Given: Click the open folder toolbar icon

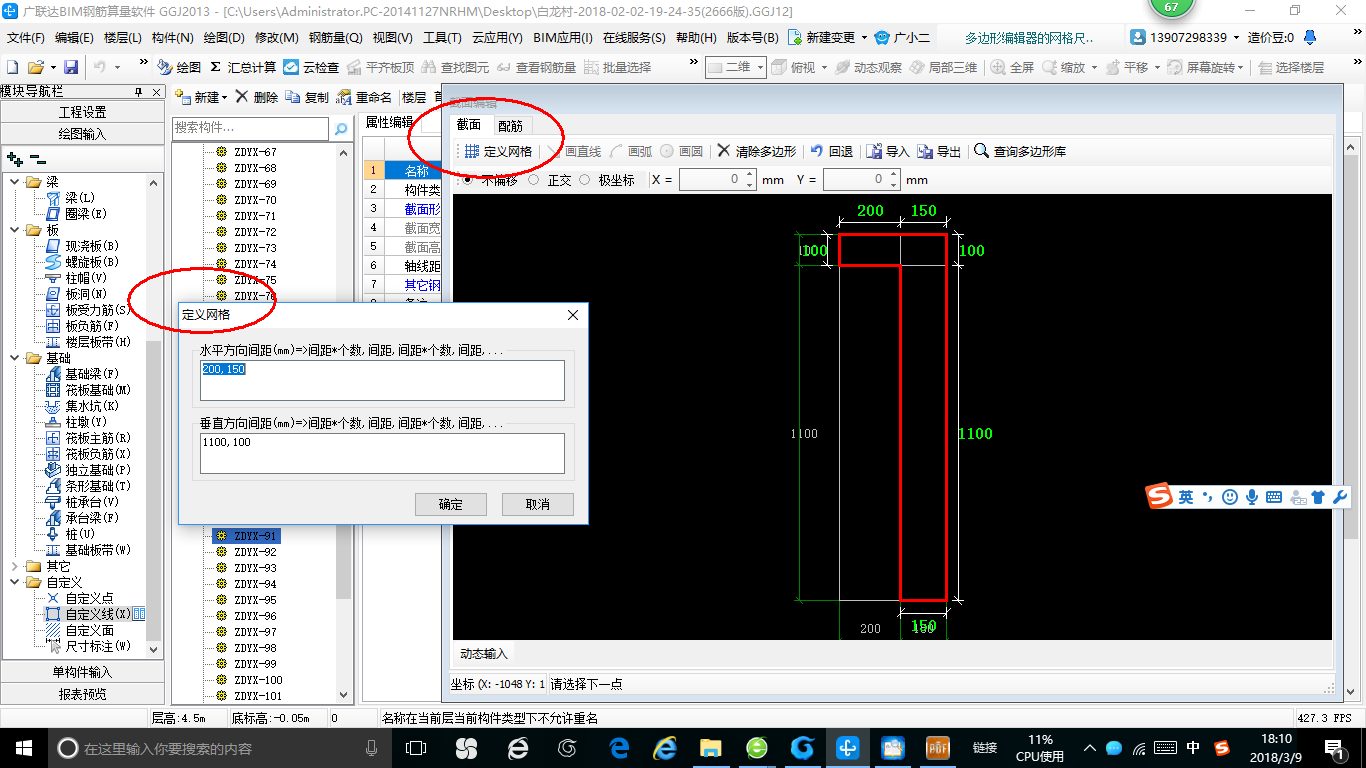Looking at the screenshot, I should pos(36,67).
